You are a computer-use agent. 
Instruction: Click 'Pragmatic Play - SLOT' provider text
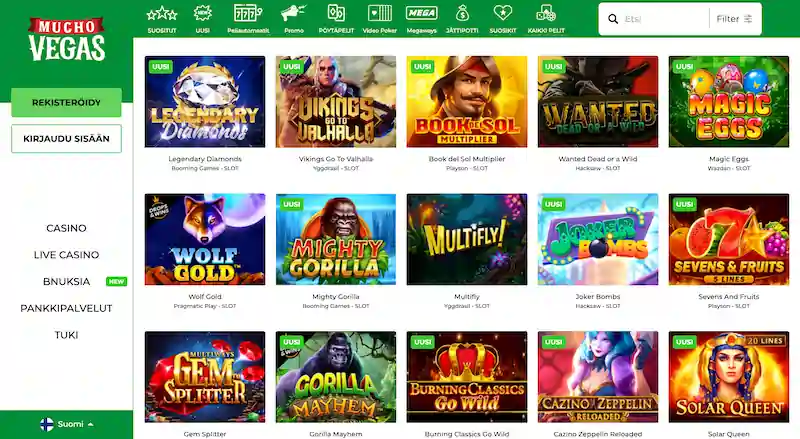[205, 306]
